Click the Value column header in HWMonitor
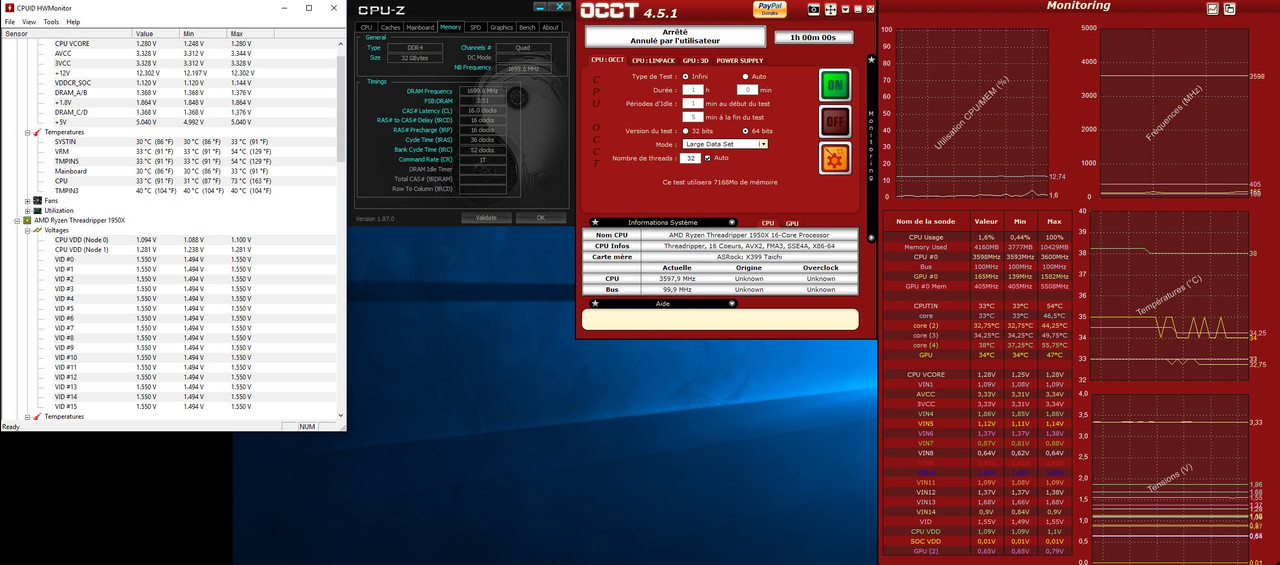 pyautogui.click(x=157, y=34)
